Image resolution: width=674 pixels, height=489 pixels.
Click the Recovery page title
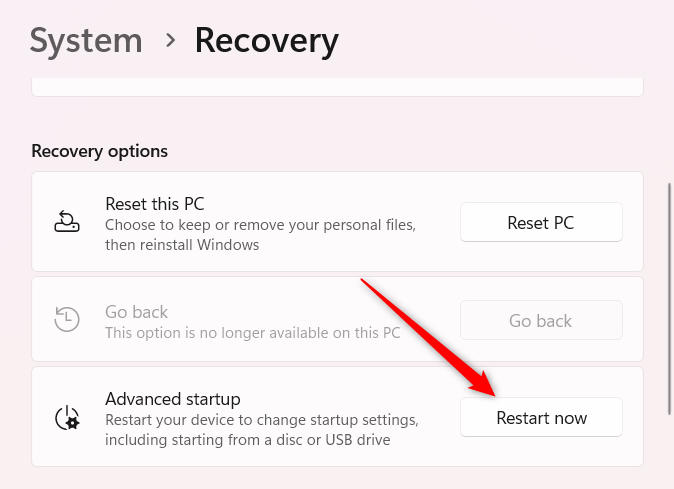(266, 41)
